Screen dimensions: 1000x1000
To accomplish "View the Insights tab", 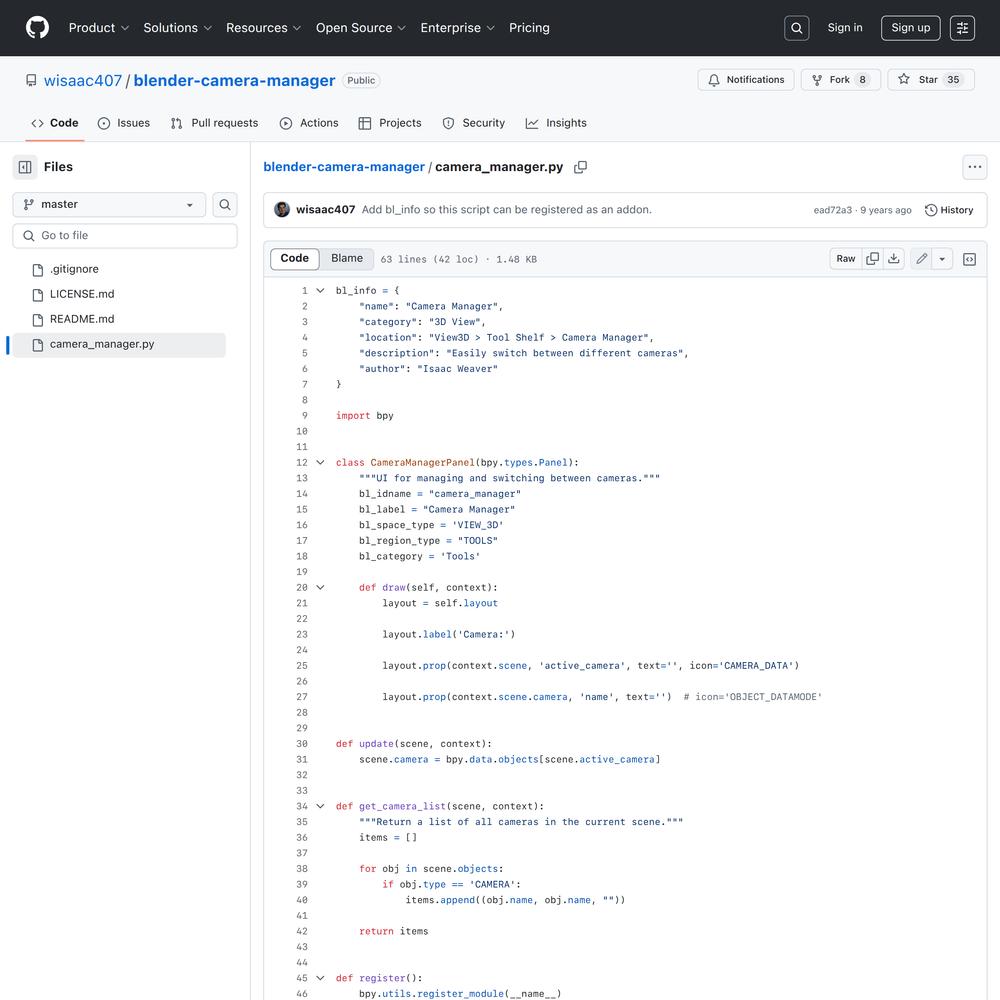I will point(555,123).
